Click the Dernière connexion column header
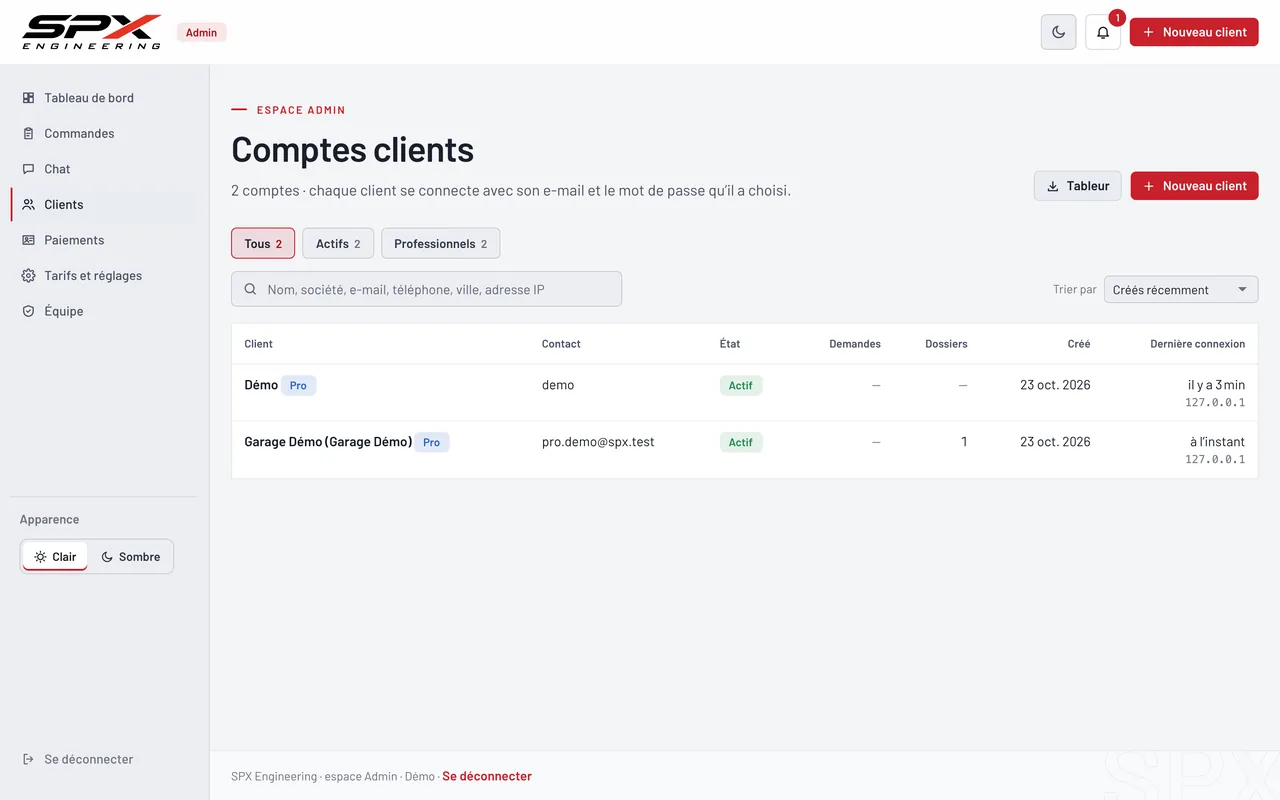1280x800 pixels. (1197, 344)
